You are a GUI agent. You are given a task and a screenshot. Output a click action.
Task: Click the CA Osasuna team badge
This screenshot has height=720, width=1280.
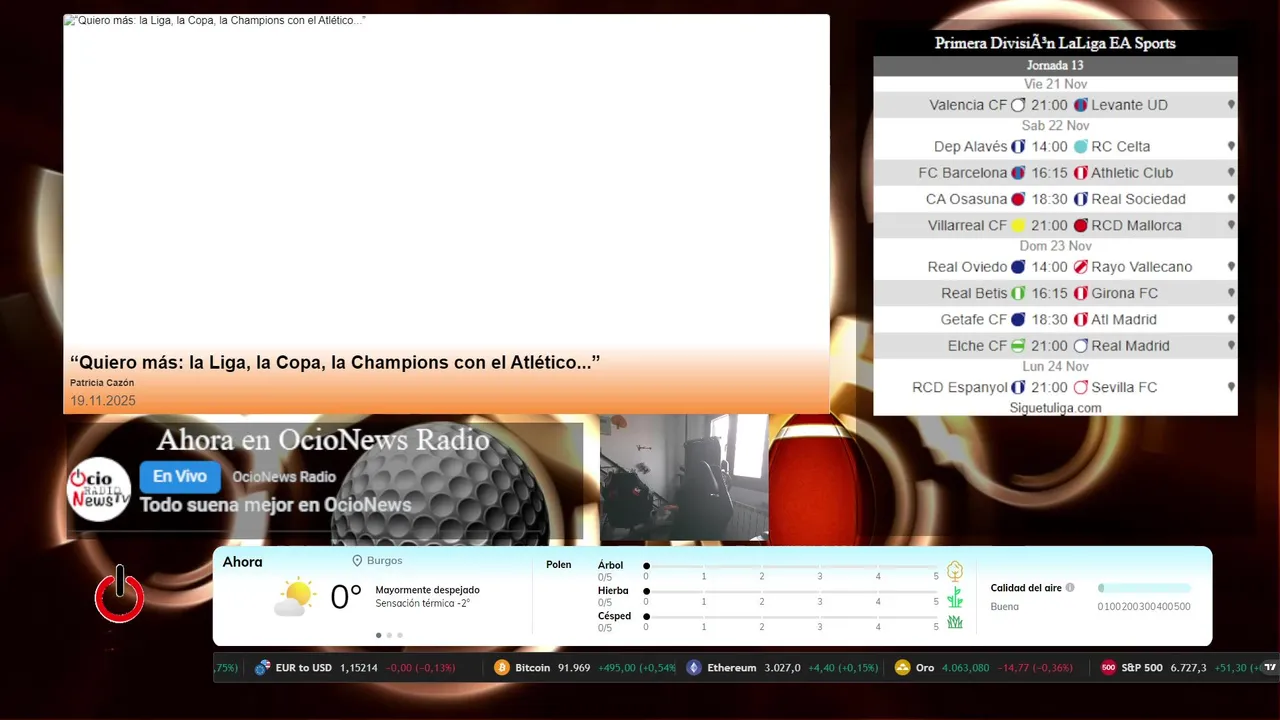pos(1018,199)
